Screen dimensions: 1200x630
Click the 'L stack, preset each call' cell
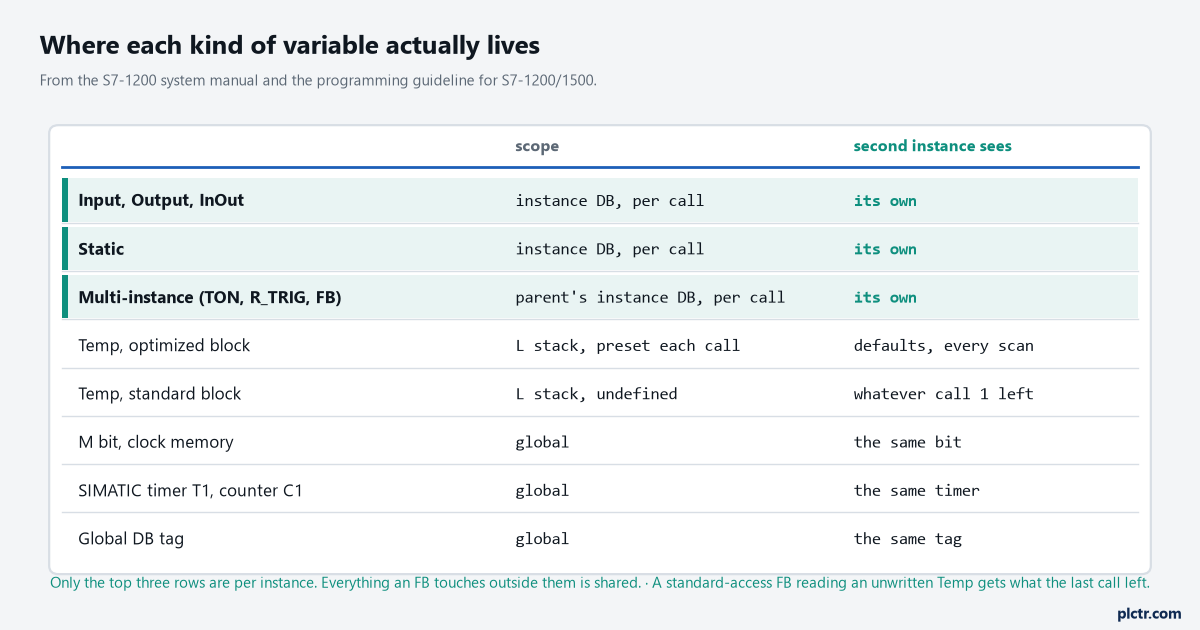pyautogui.click(x=628, y=346)
